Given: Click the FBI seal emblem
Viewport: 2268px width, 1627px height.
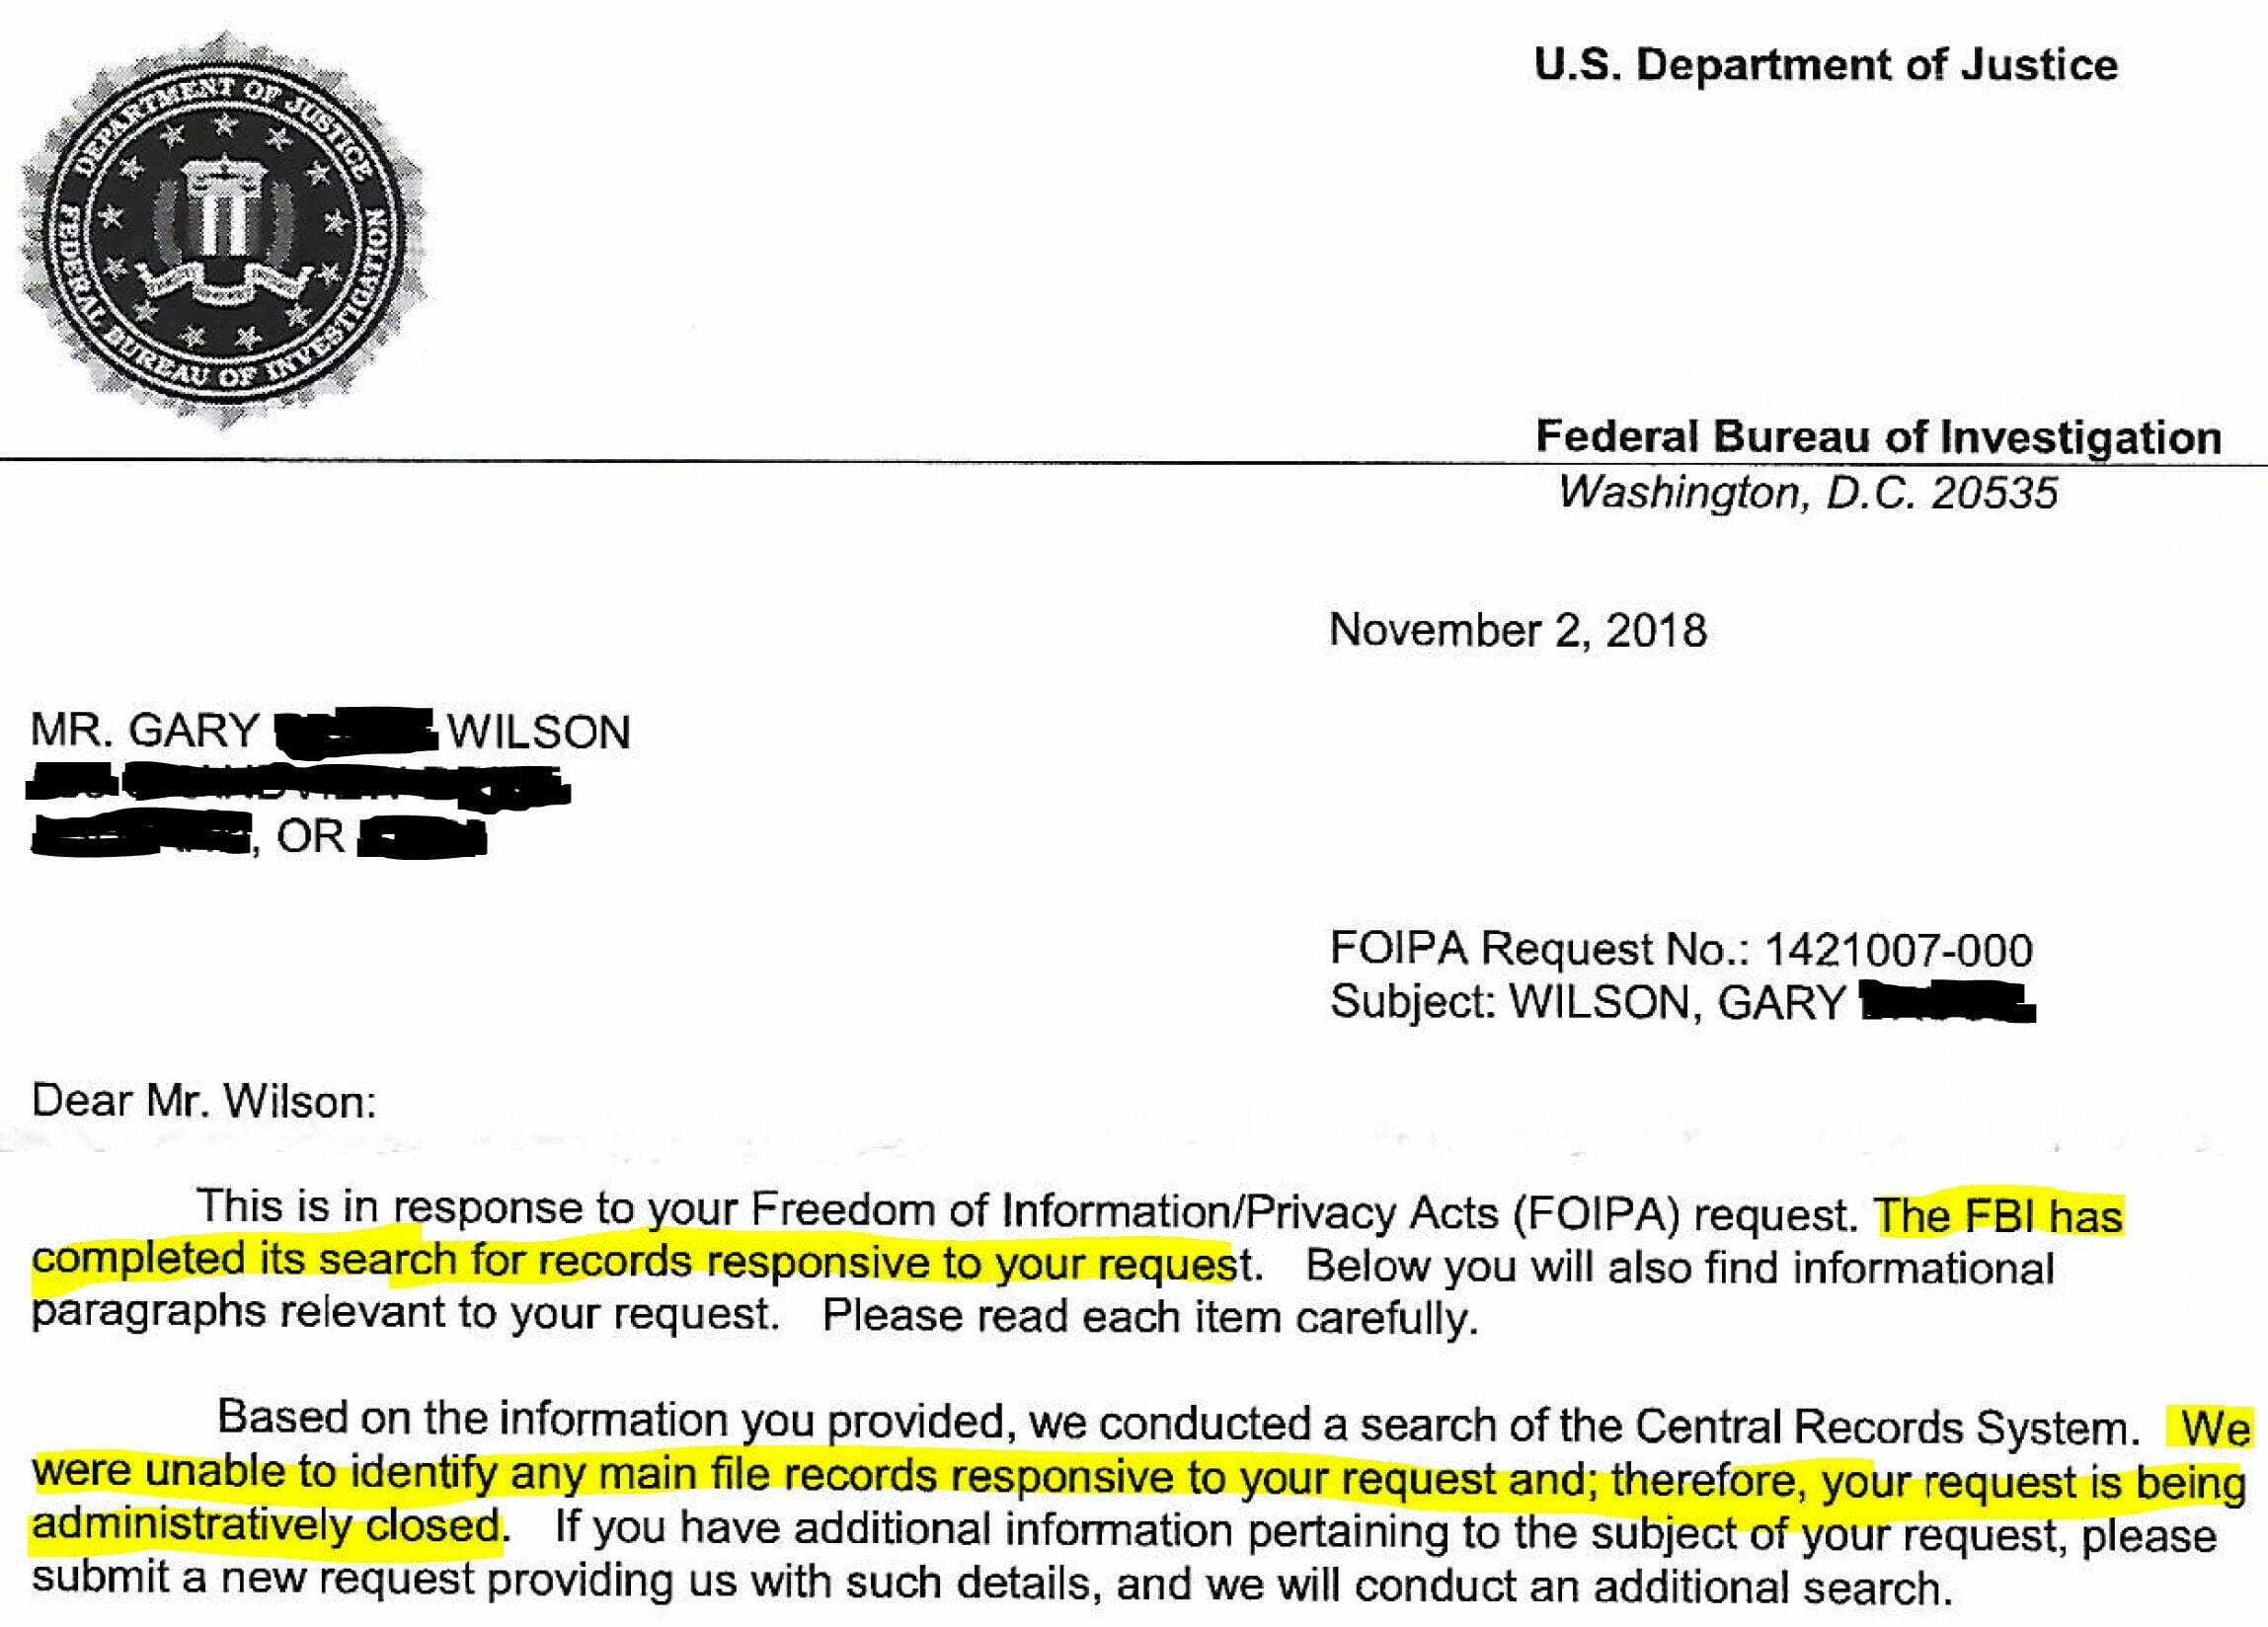Looking at the screenshot, I should 222,232.
